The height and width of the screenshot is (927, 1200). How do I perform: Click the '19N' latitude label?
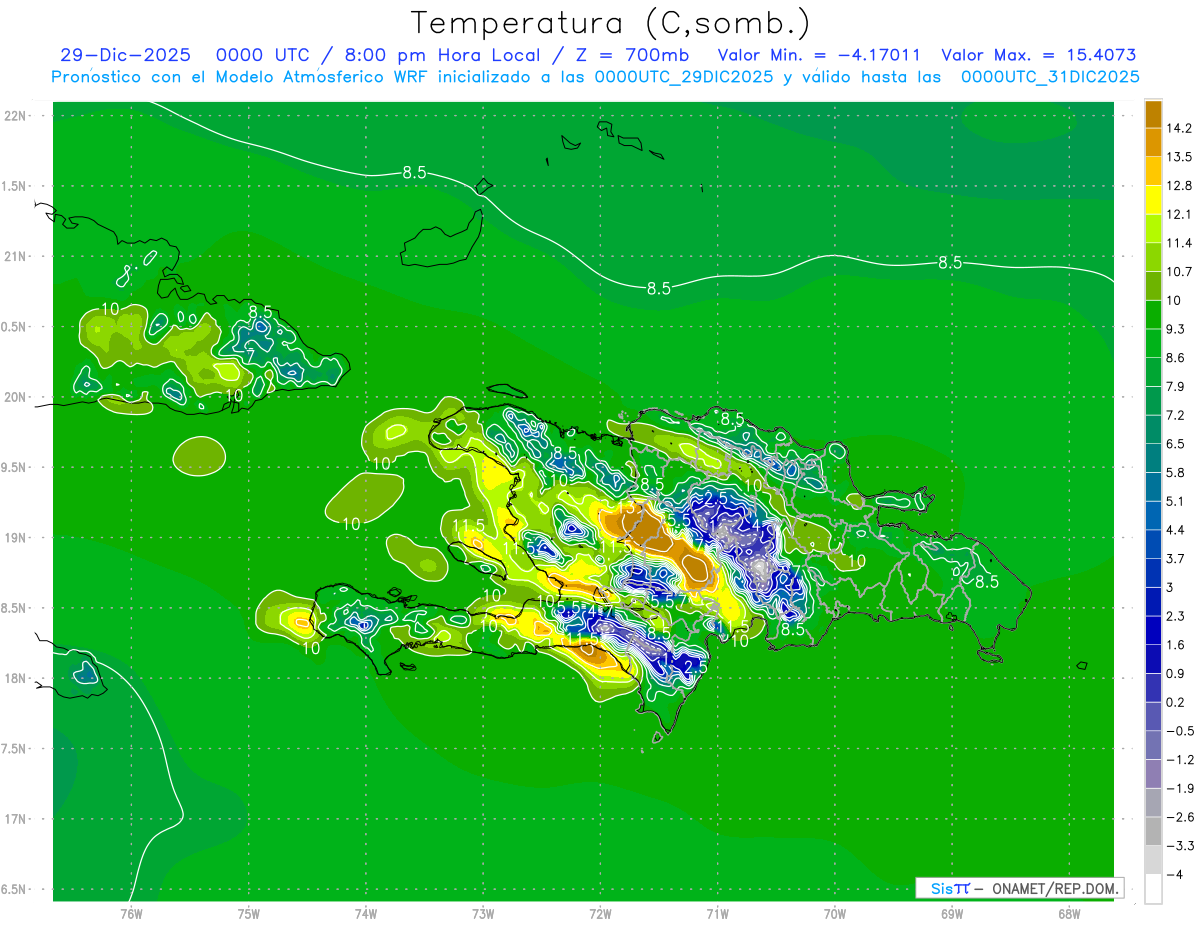coord(16,538)
